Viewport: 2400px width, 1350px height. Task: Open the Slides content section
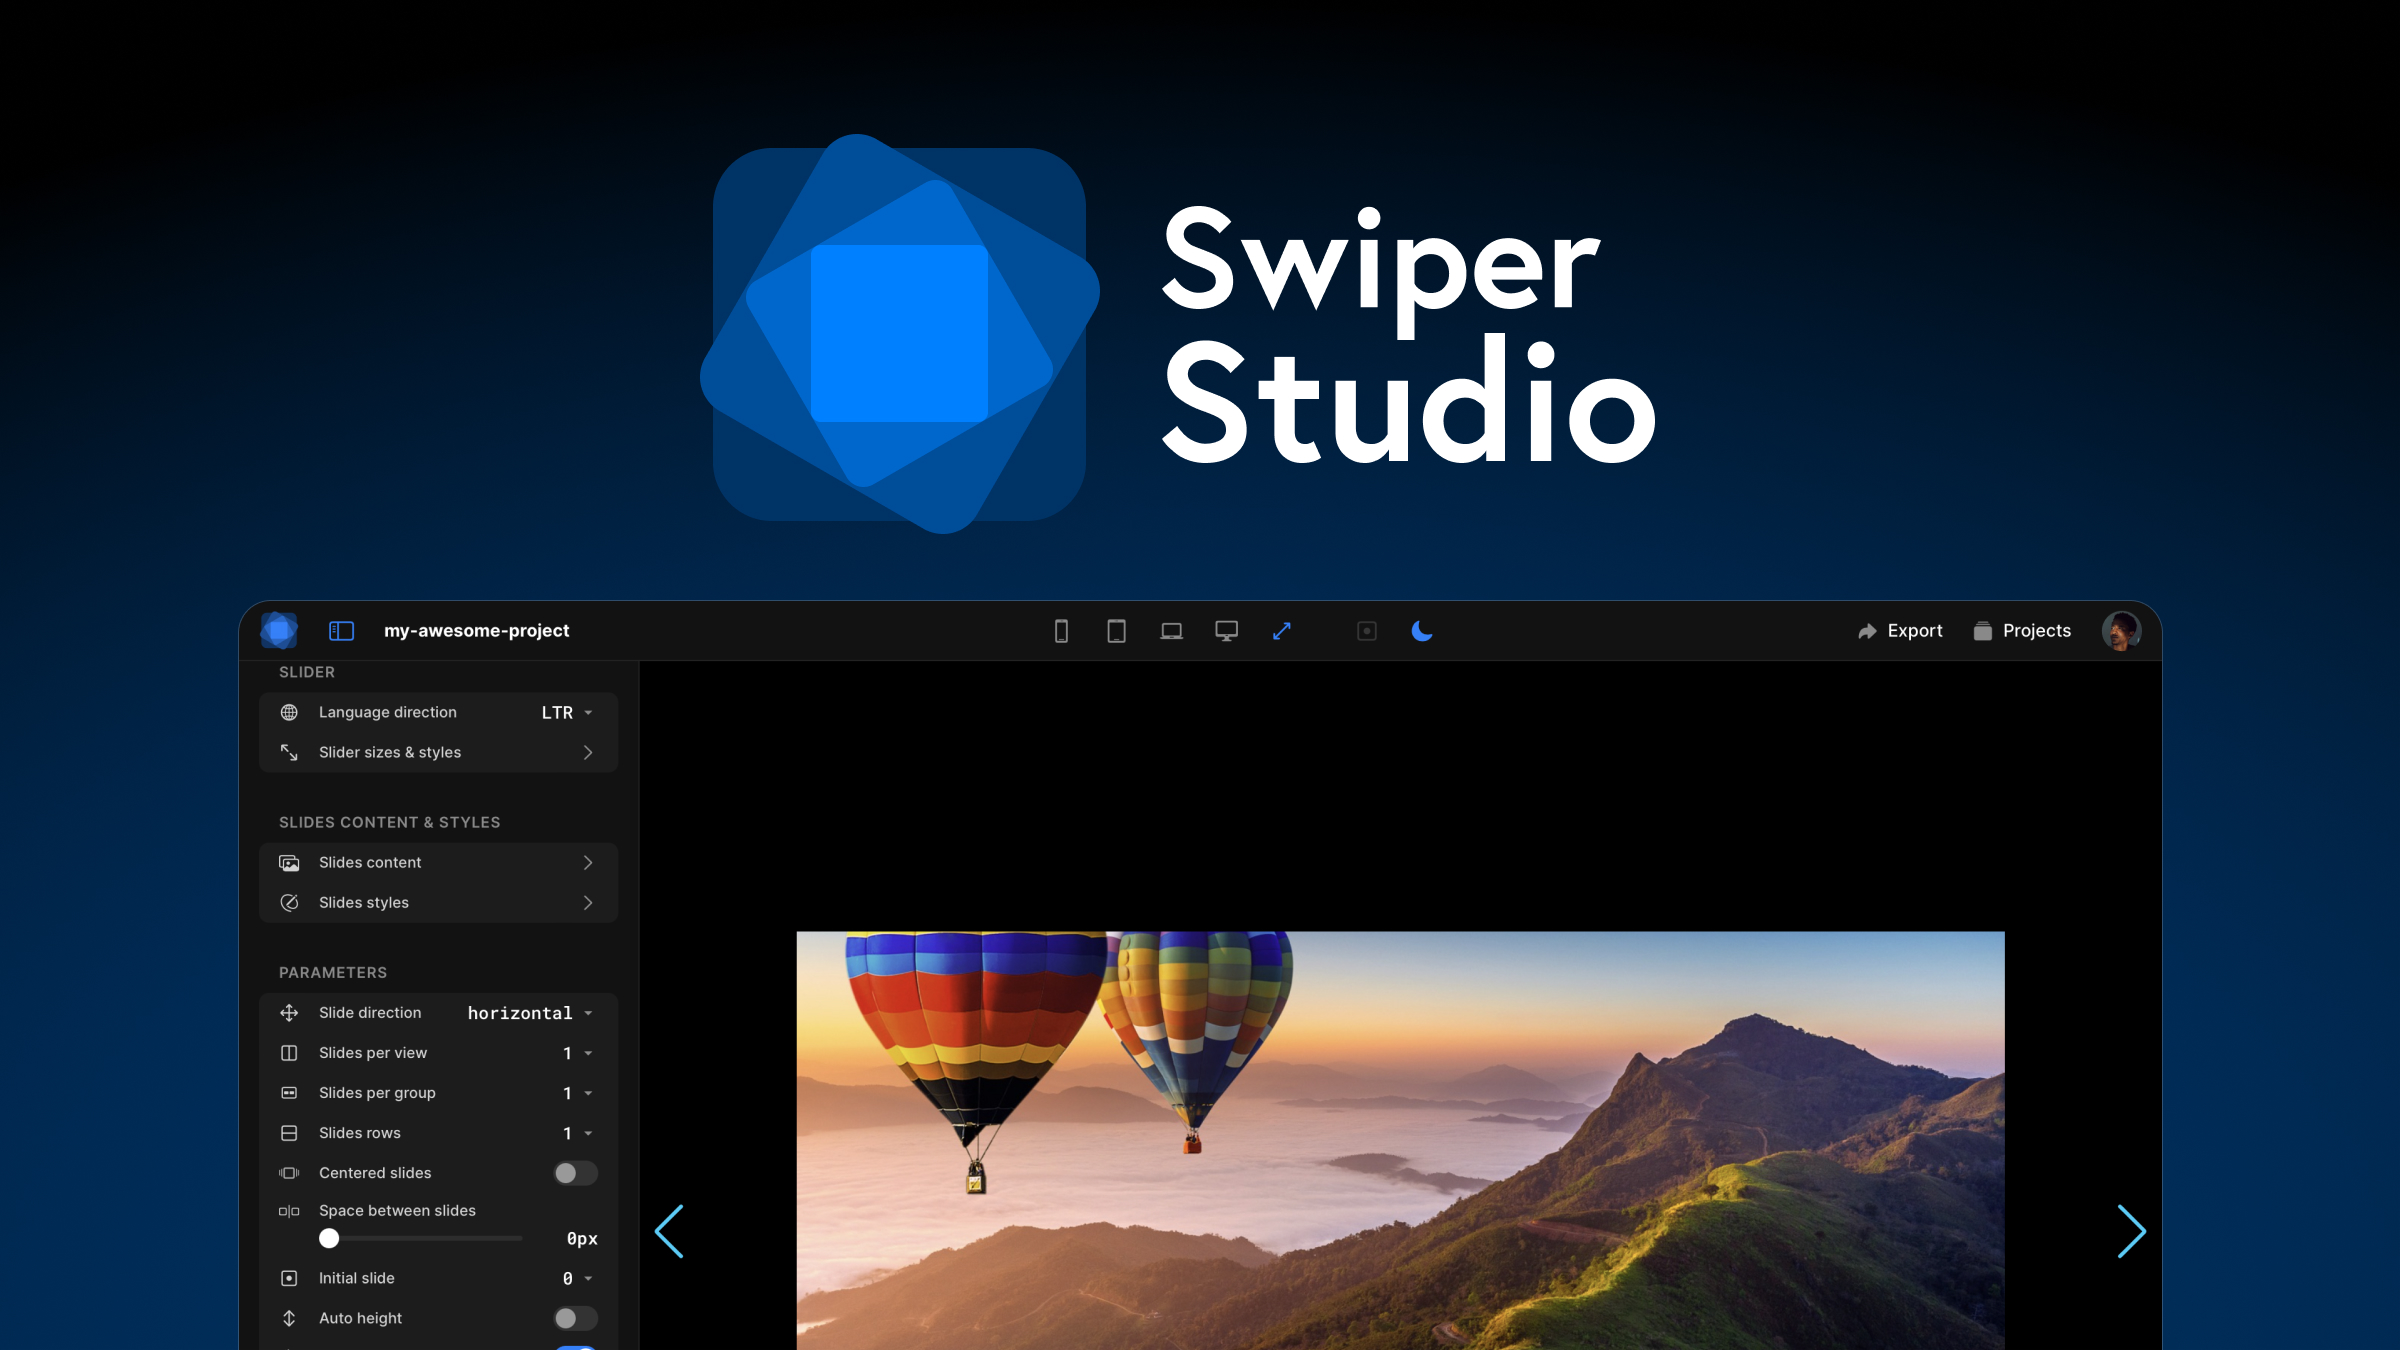(438, 862)
